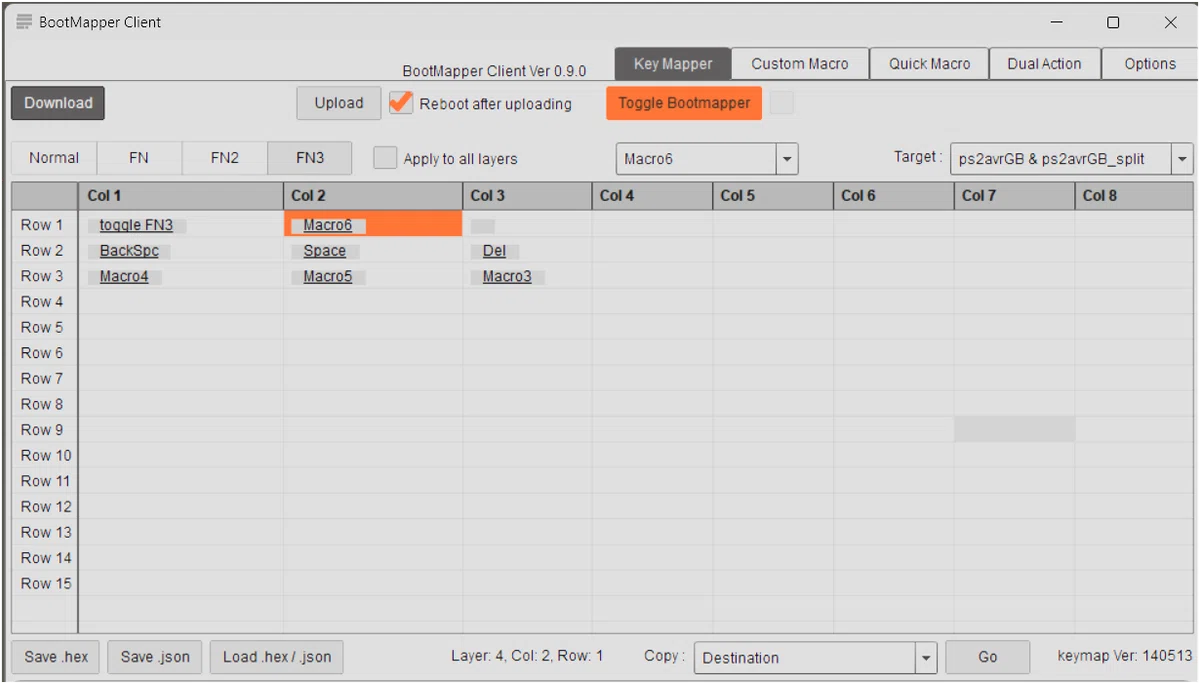
Task: Open the Dual Action tab
Action: 1044,64
